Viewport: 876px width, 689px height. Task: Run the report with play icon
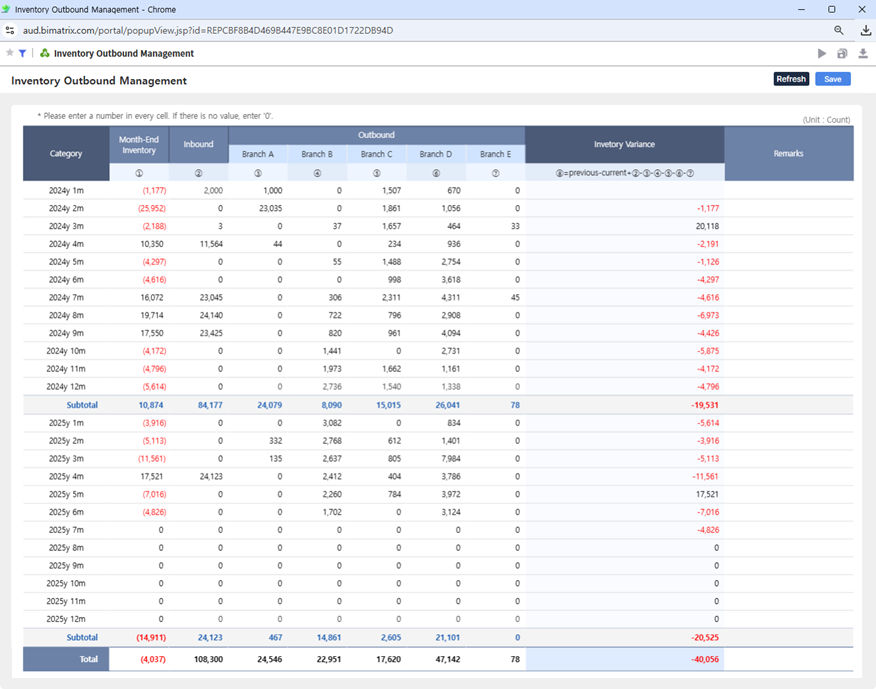(822, 53)
